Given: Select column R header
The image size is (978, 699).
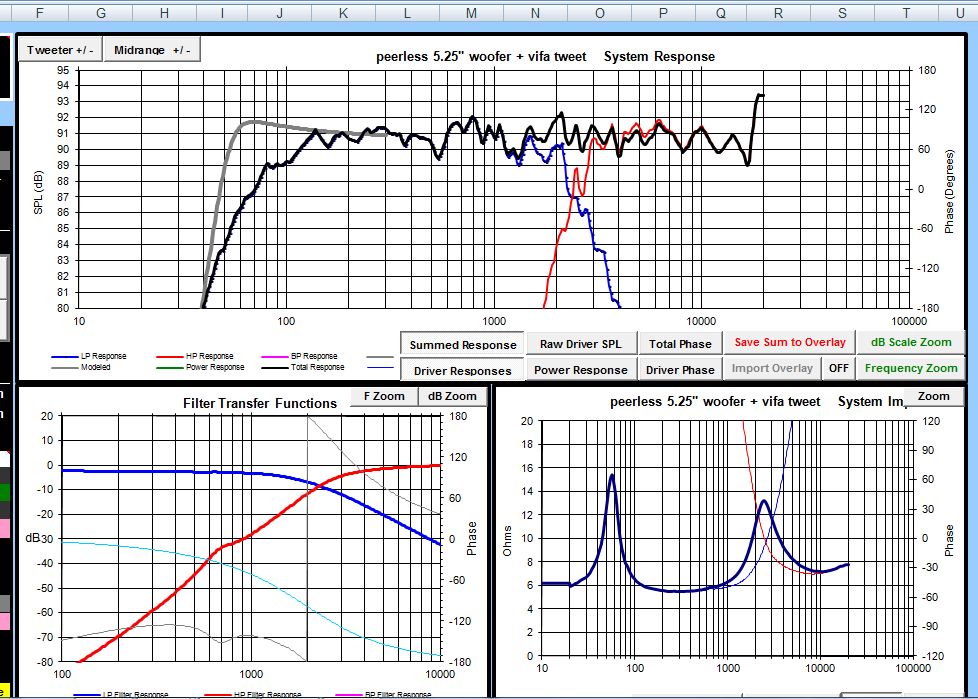Looking at the screenshot, I should 778,12.
